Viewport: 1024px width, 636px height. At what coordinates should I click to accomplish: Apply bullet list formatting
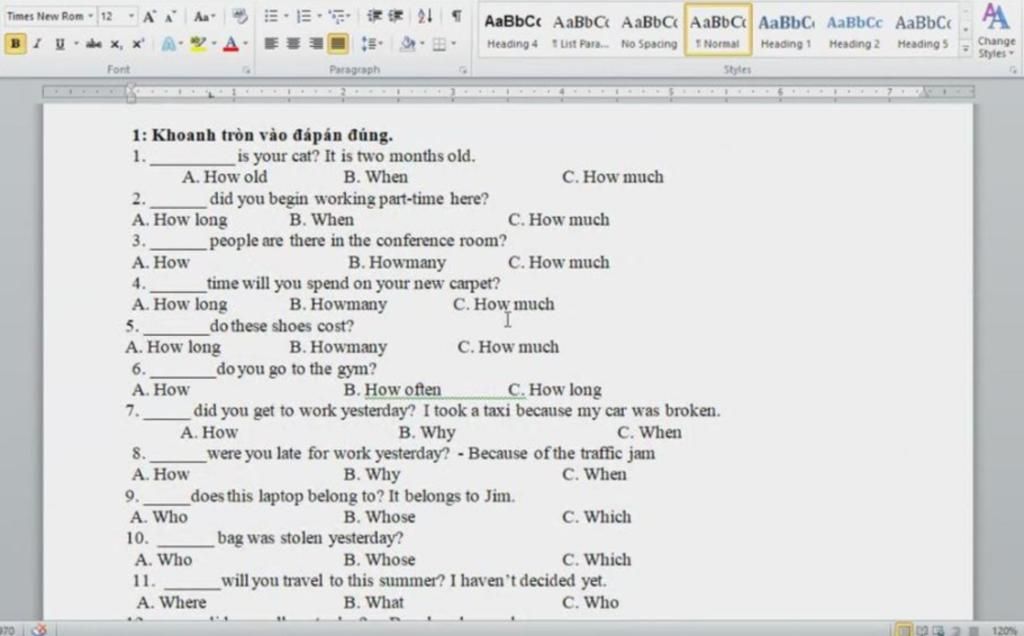[x=270, y=16]
